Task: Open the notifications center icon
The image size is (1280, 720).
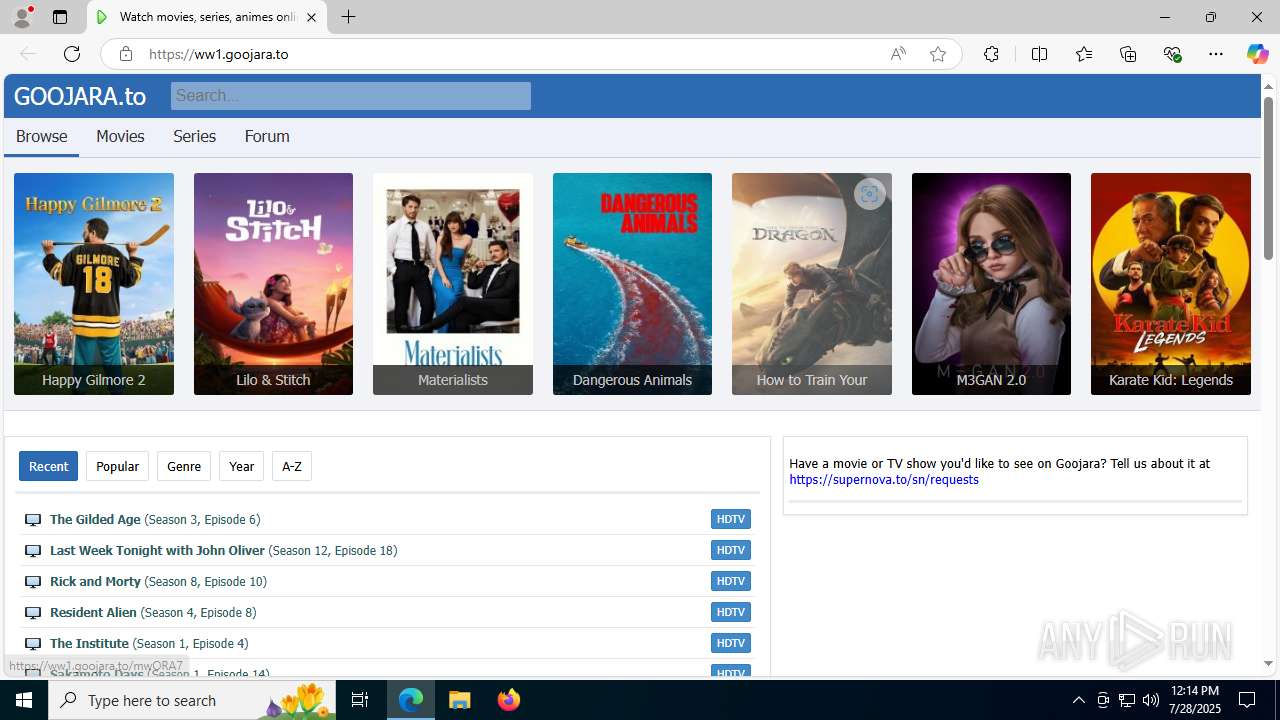Action: [x=1247, y=700]
